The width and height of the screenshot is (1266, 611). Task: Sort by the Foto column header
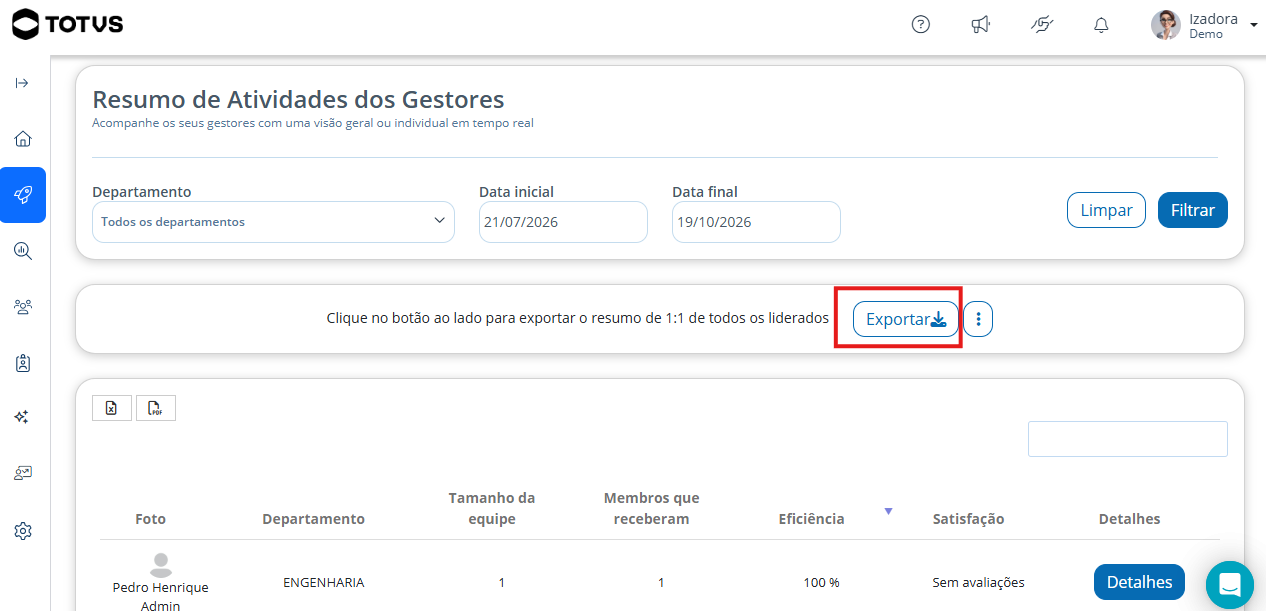tap(151, 519)
